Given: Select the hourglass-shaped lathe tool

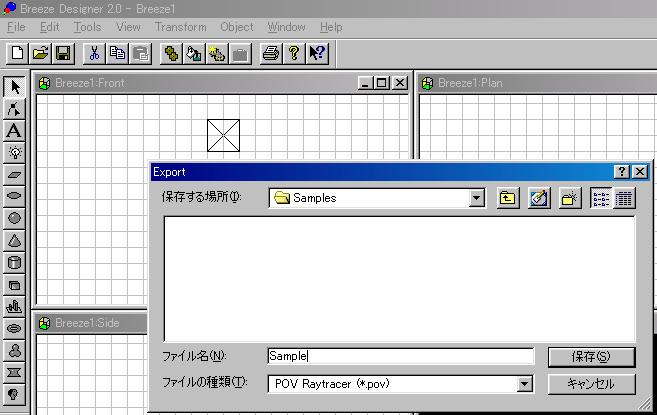Looking at the screenshot, I should 15,372.
